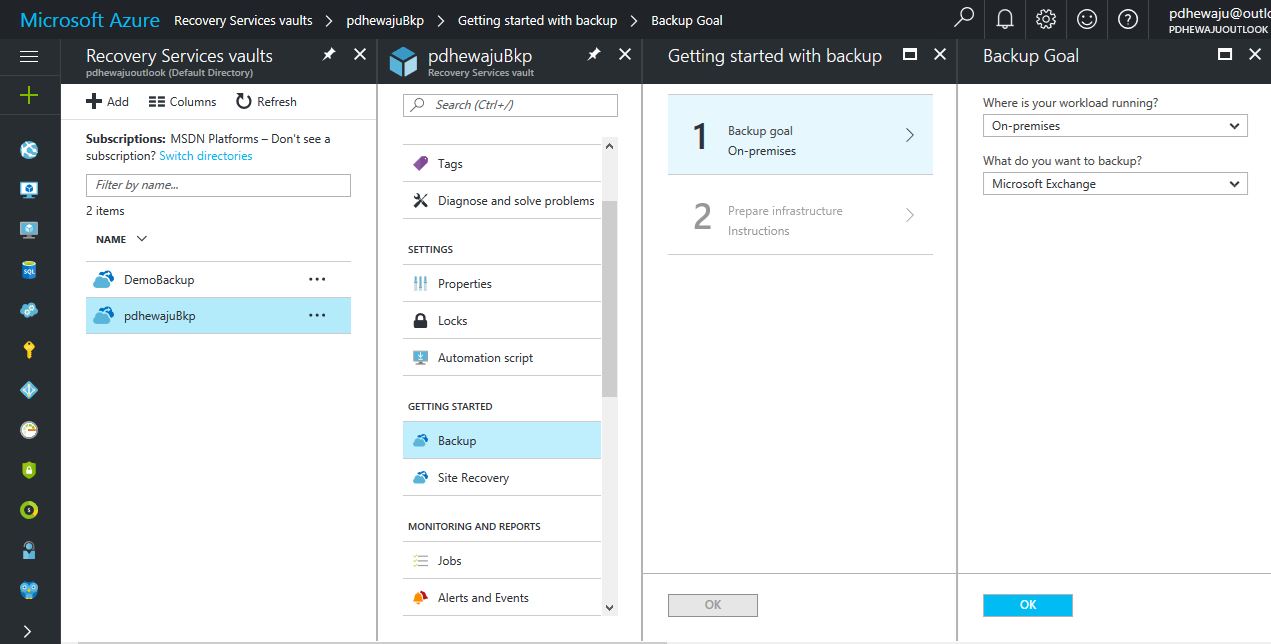
Task: Sort by the NAME column arrow
Action: point(141,239)
